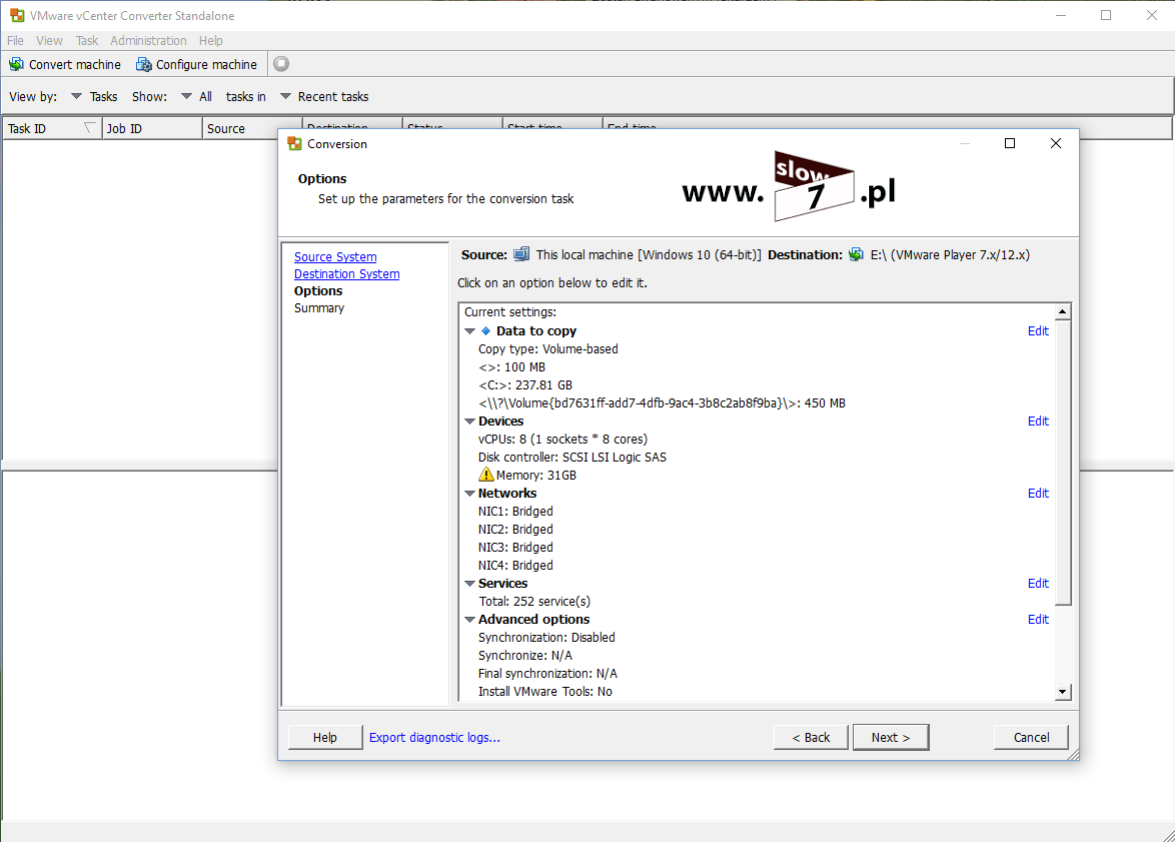Sort by the Job ID column header

point(152,129)
